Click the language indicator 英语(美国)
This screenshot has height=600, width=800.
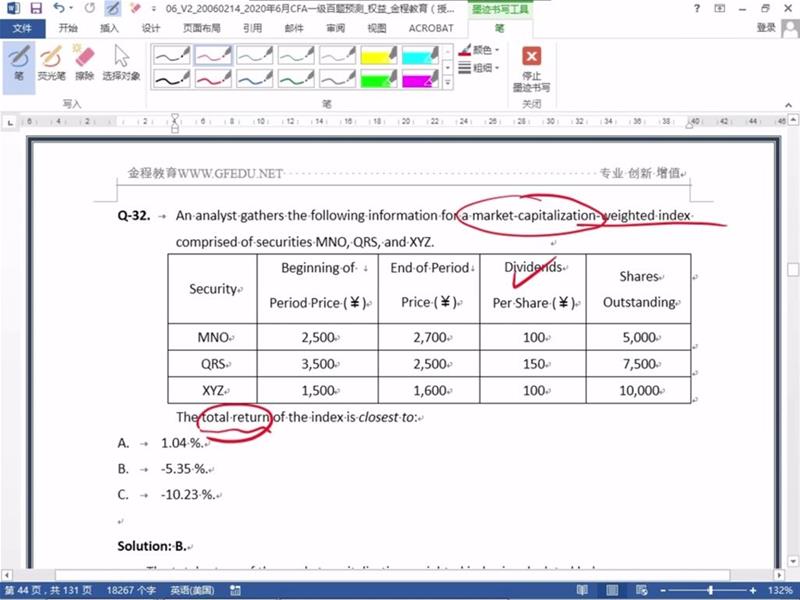[x=192, y=590]
